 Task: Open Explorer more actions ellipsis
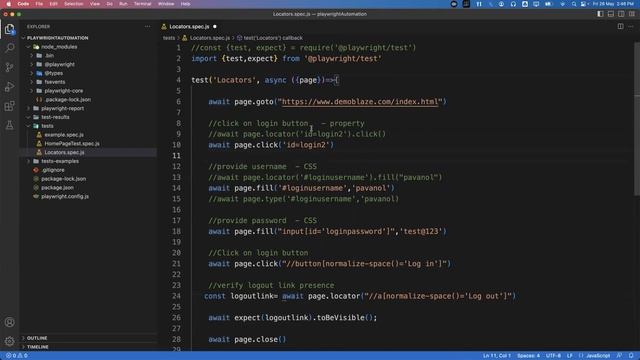click(x=147, y=27)
